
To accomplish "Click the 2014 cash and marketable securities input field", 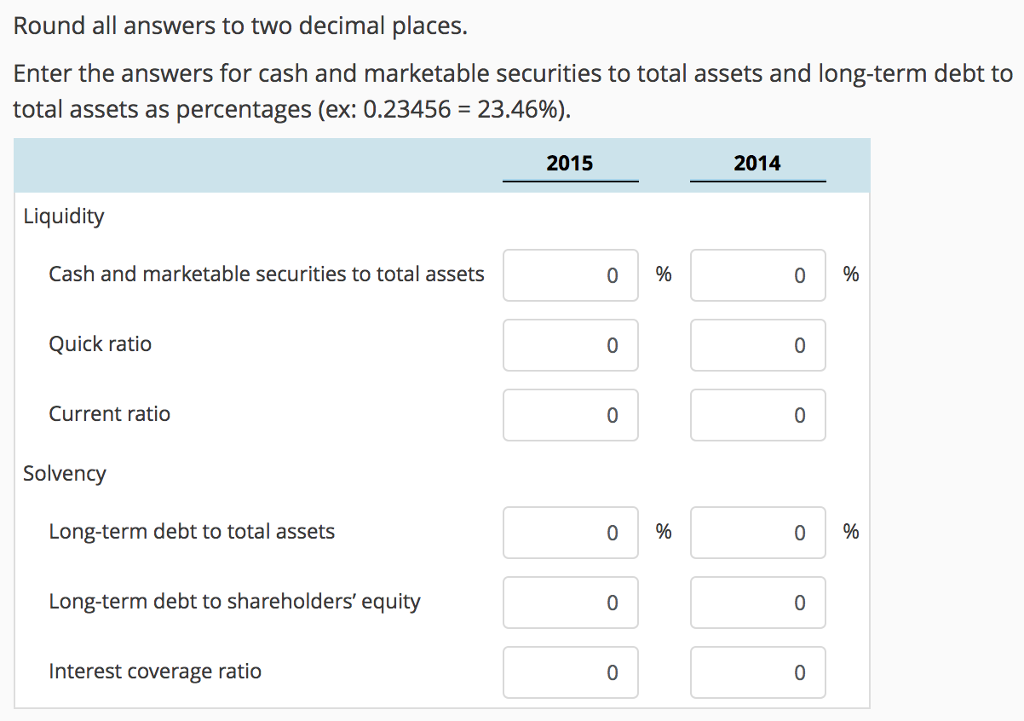I will pos(757,274).
